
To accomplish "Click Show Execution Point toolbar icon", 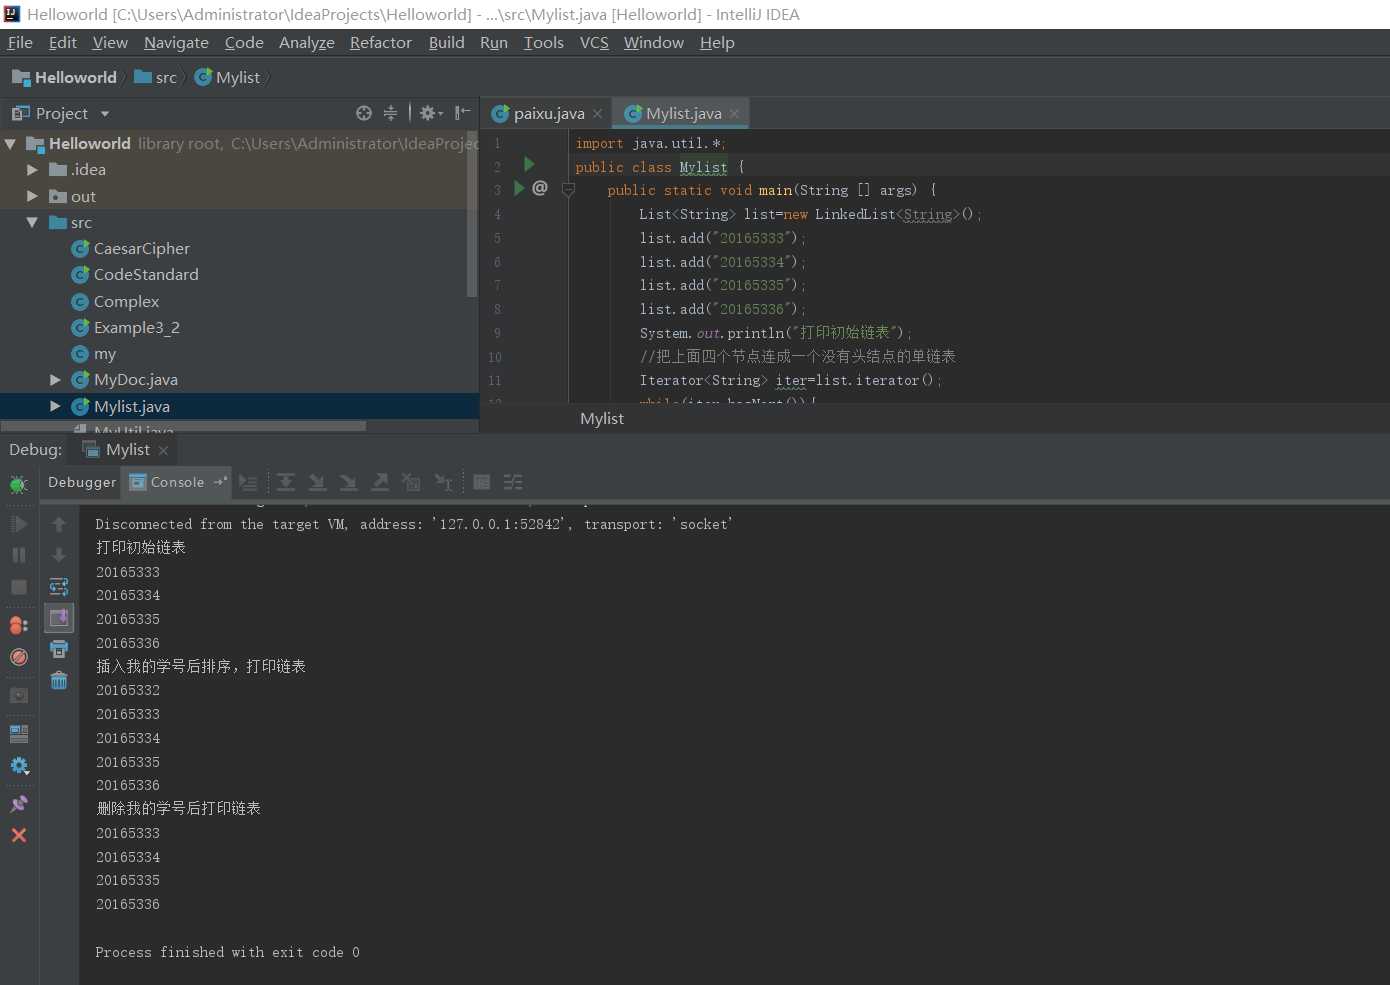I will click(x=248, y=483).
